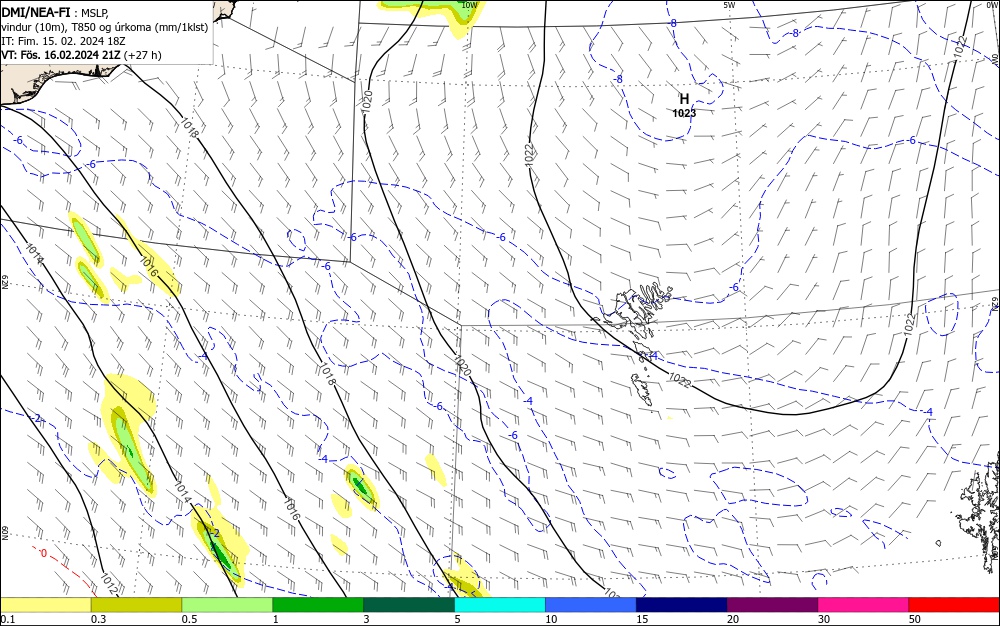
Task: Click the yellow 0.1–0.3 legend swatch
Action: click(x=46, y=605)
